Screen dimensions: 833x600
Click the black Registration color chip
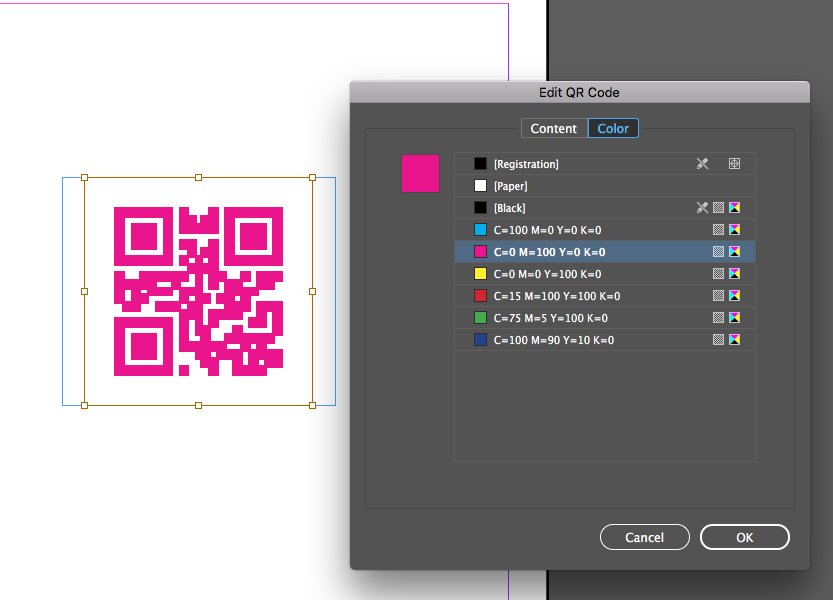(x=480, y=164)
